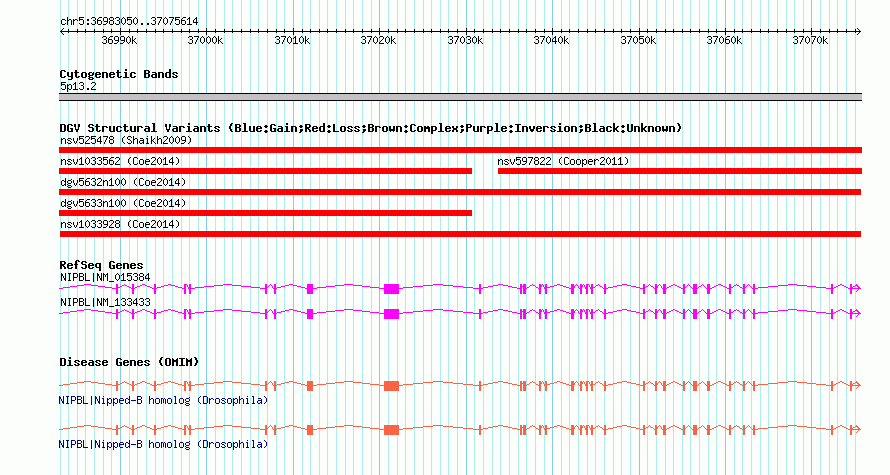Click the medium exon block of NM_133433 near 37012k
Screen dimensions: 890x475
[x=310, y=314]
